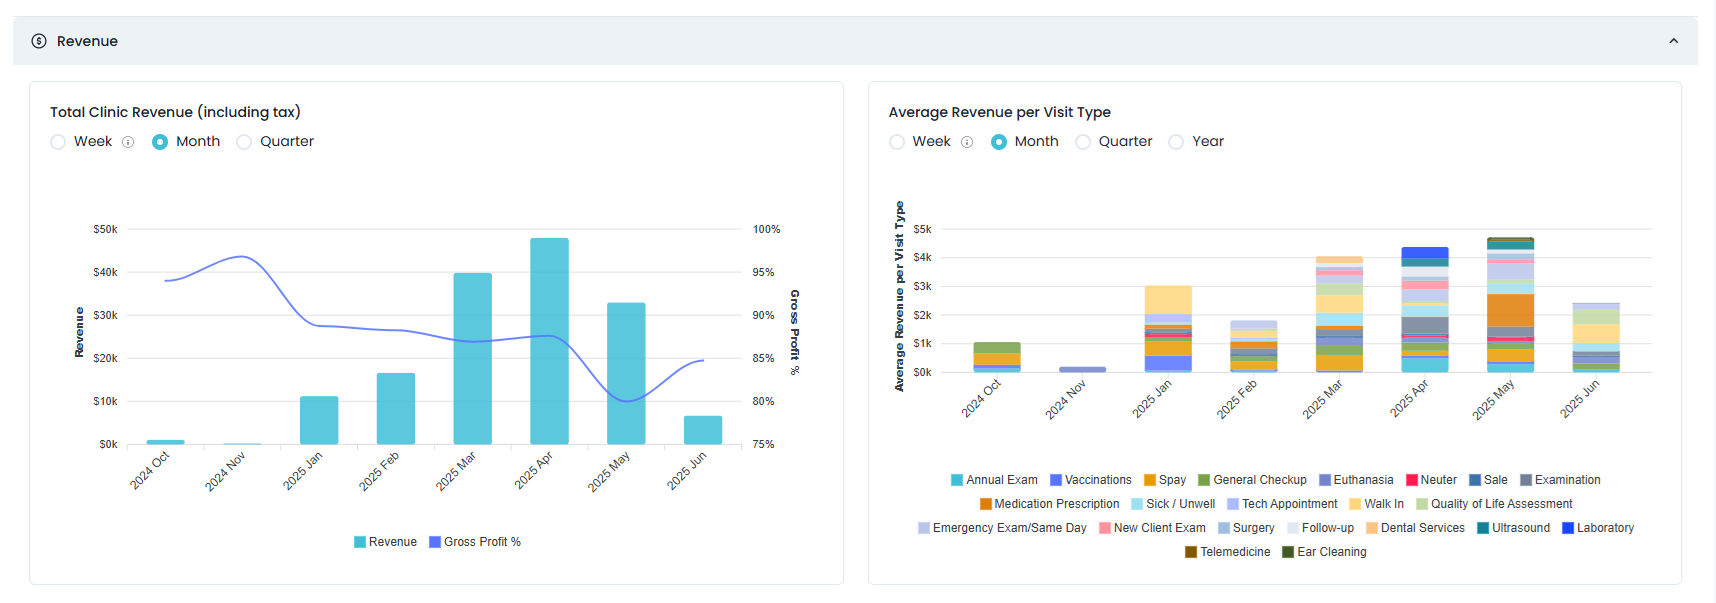
Task: Toggle the Revenue legend color swatch
Action: [x=360, y=542]
